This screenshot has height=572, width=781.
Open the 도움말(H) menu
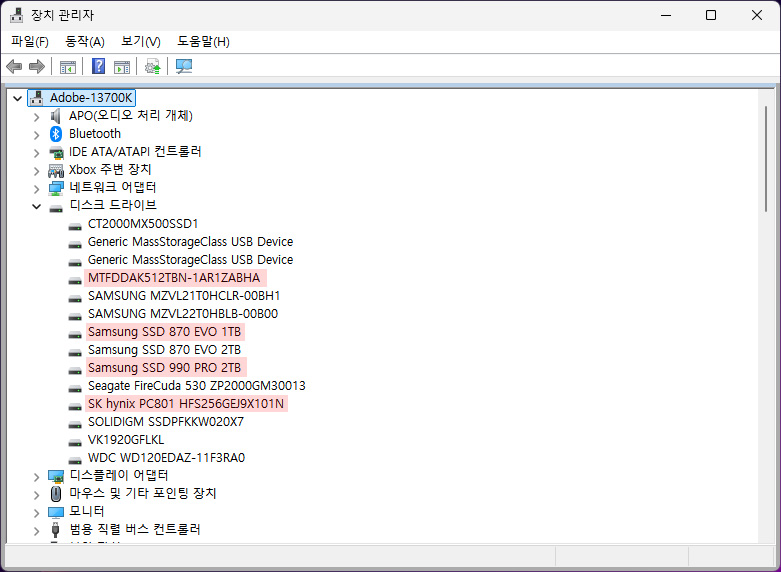pyautogui.click(x=203, y=41)
